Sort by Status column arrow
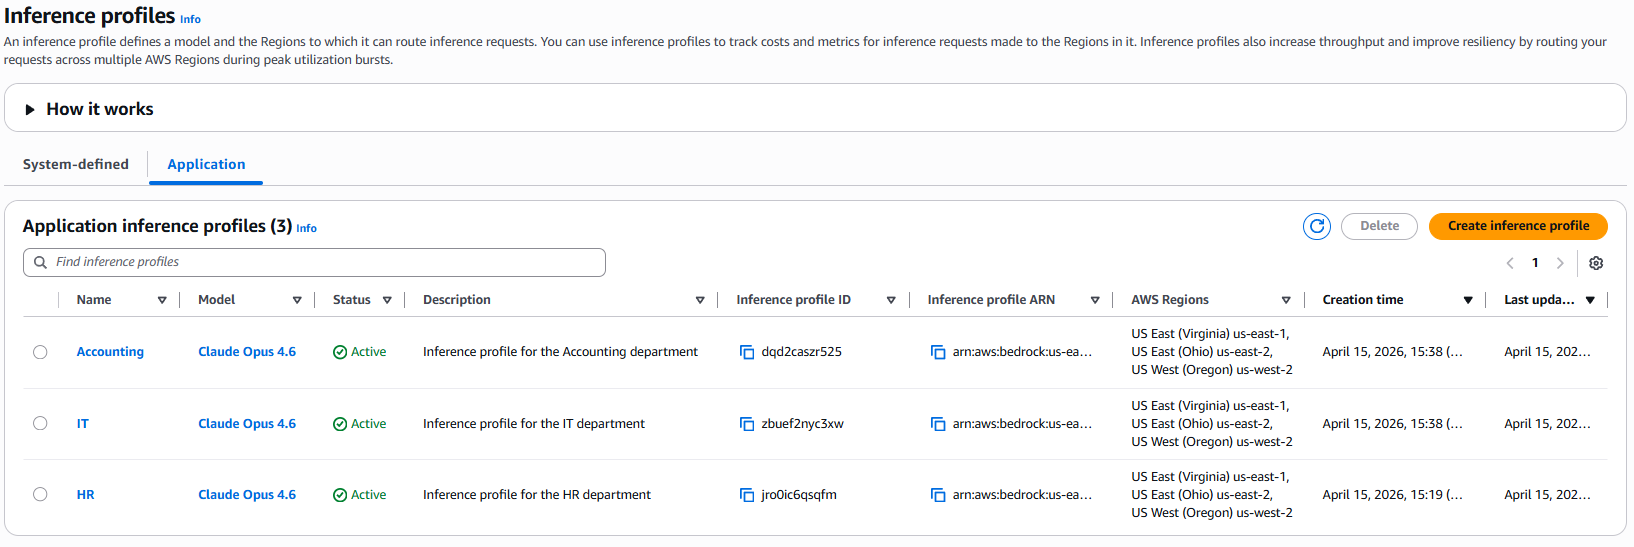Viewport: 1634px width, 547px height. coord(387,300)
